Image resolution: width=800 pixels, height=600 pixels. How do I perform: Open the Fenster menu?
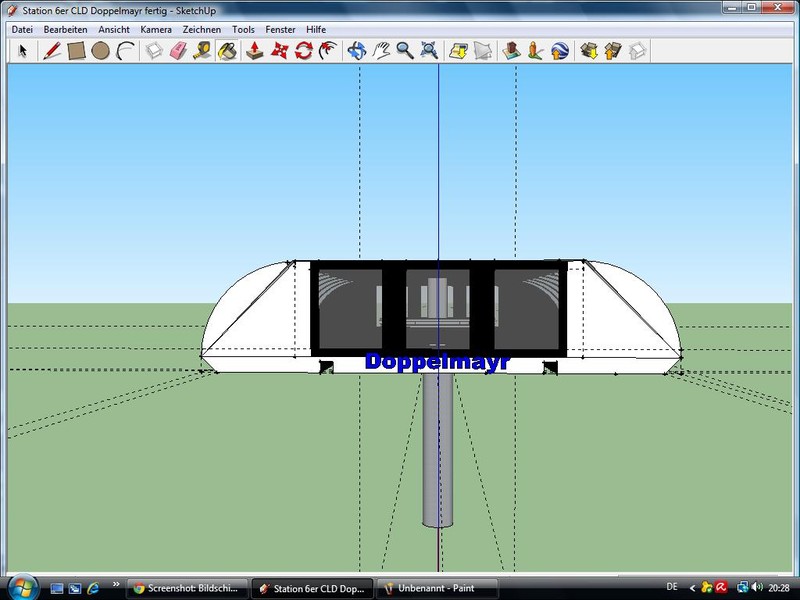coord(280,30)
